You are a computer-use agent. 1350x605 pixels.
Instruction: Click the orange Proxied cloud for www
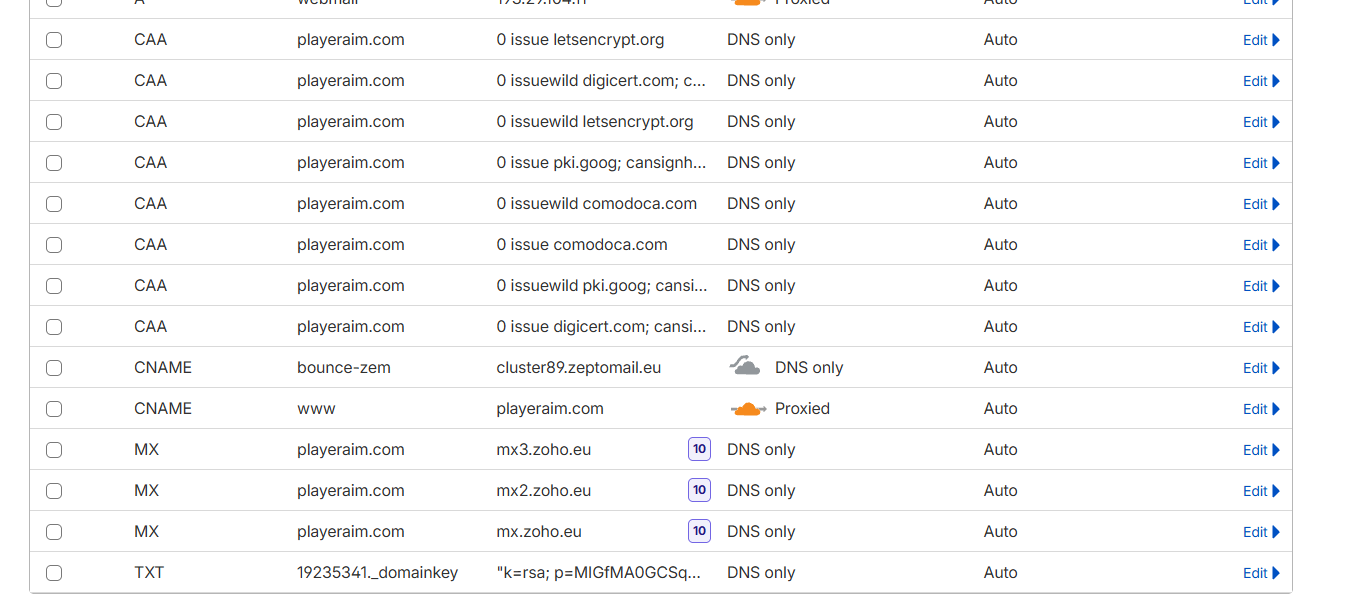[x=747, y=408]
